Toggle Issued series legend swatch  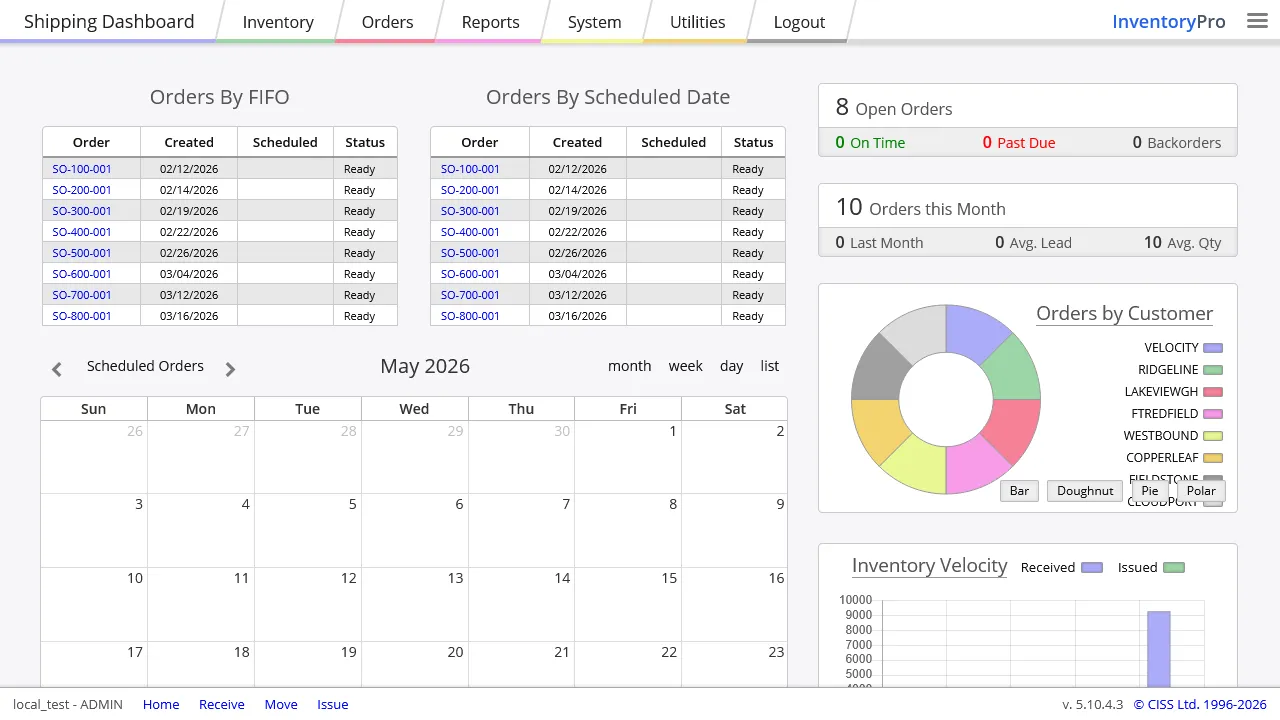coord(1174,568)
